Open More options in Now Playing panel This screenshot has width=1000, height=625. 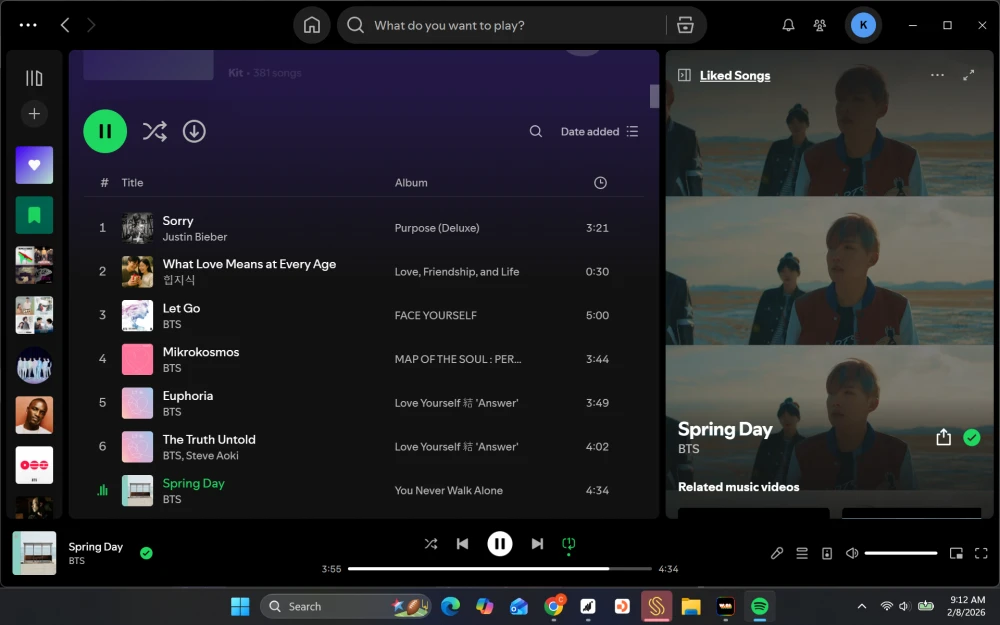pos(937,75)
